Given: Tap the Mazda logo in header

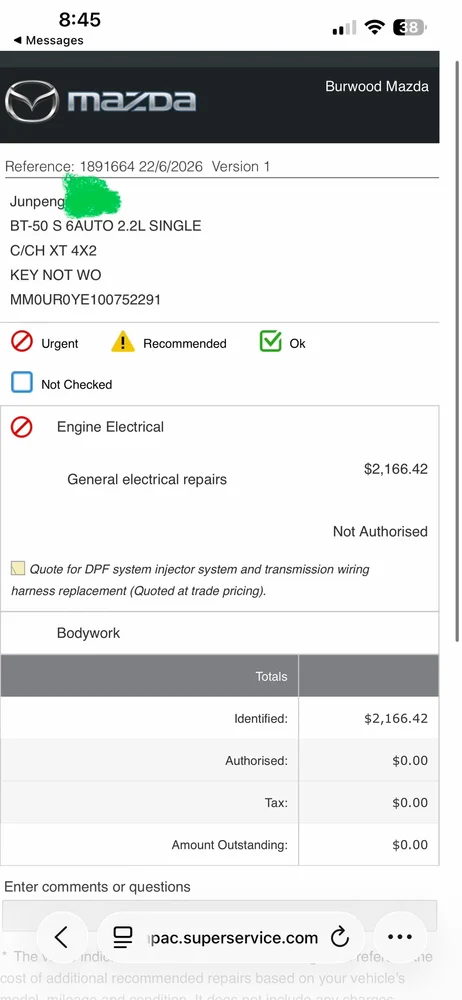Looking at the screenshot, I should (x=100, y=101).
